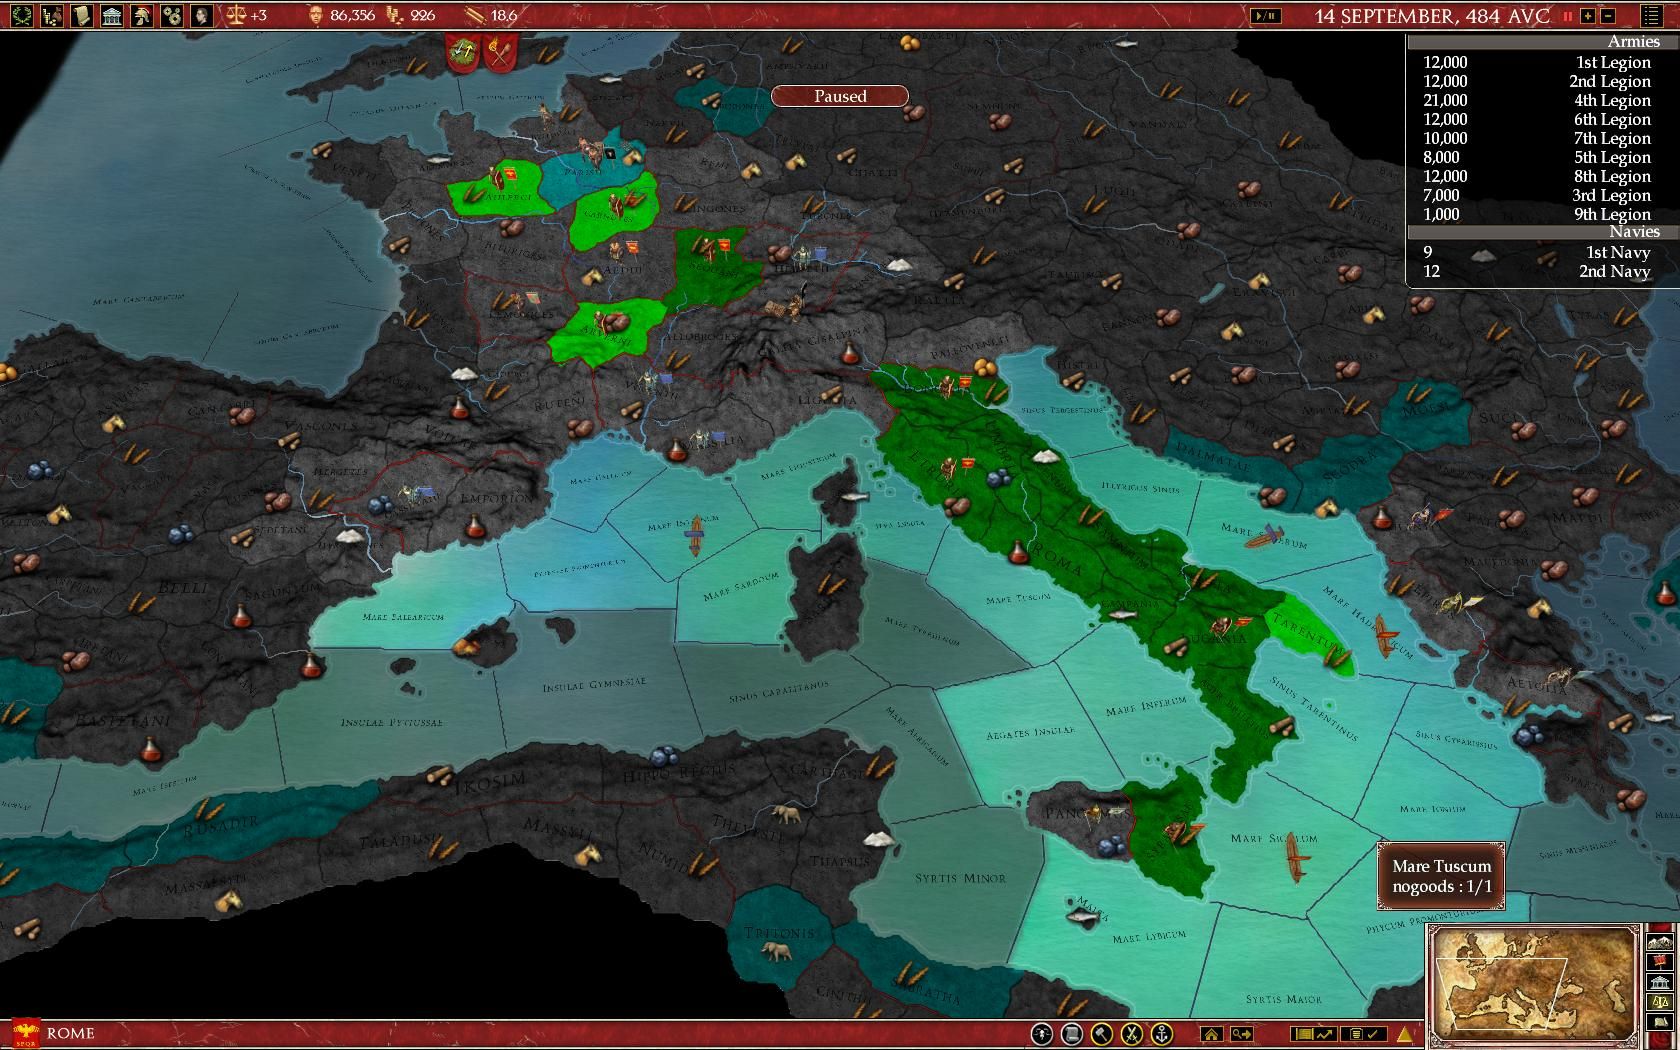Viewport: 1680px width, 1050px height.
Task: Click the date 14 September, 484 AVC
Action: [x=1432, y=16]
